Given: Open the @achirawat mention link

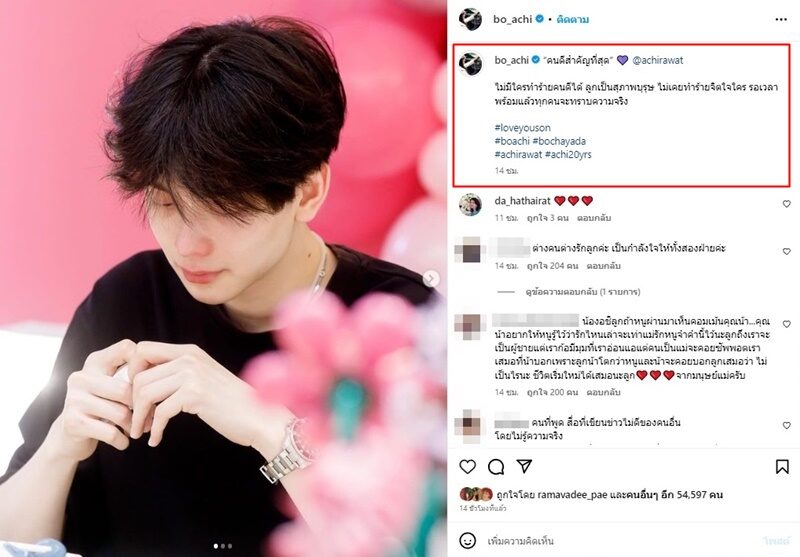Looking at the screenshot, I should coord(658,60).
